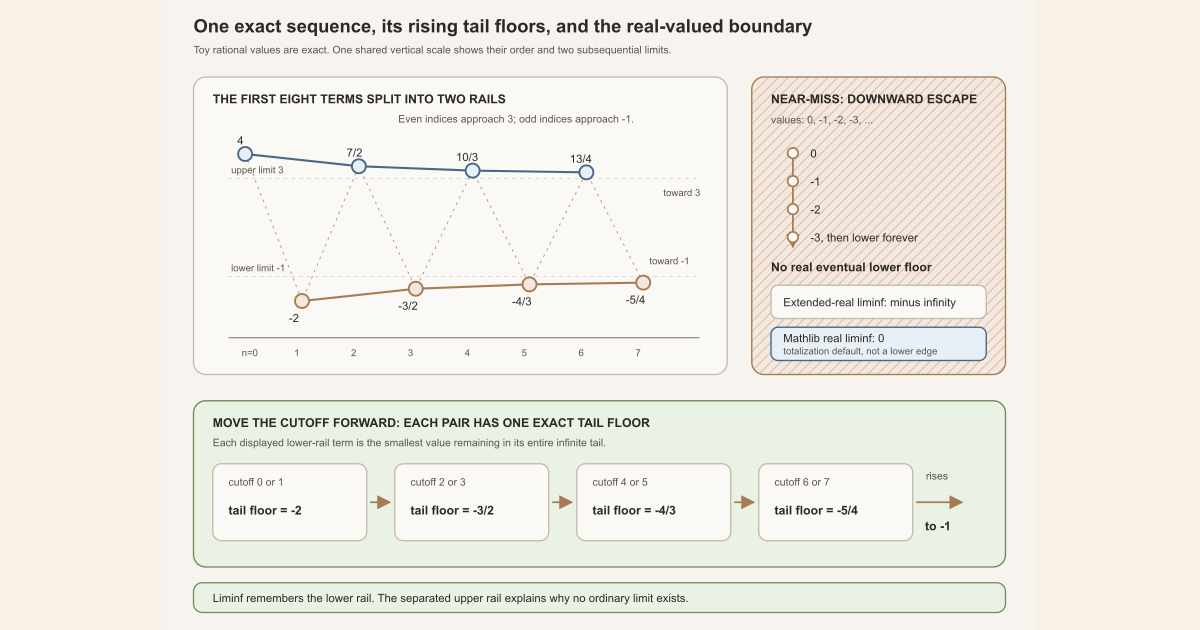Select the "cutoff 4 or 5" tail floor card
The image size is (1200, 630).
[x=654, y=502]
